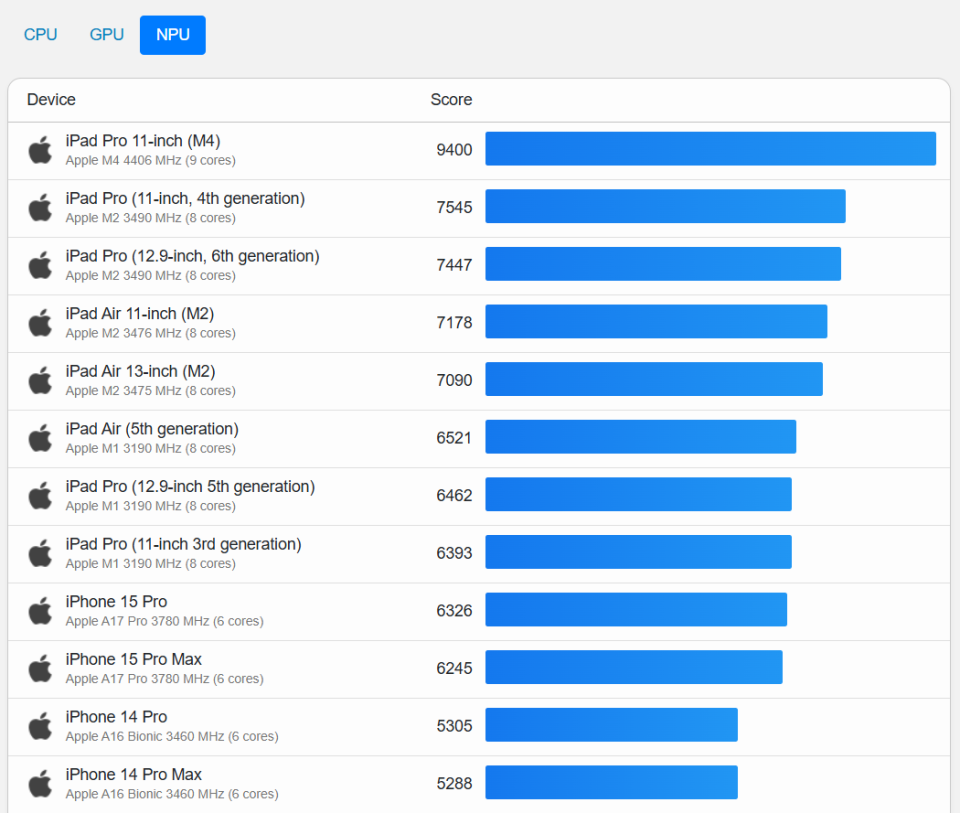Click the Score column header
The image size is (960, 813).
coord(451,100)
